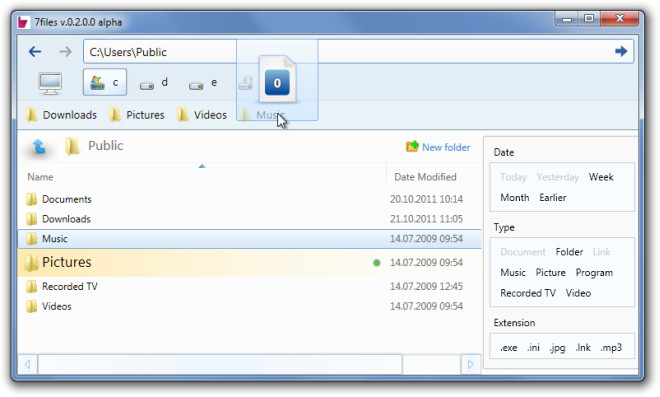660x397 pixels.
Task: Filter by type Folder
Action: tap(569, 252)
